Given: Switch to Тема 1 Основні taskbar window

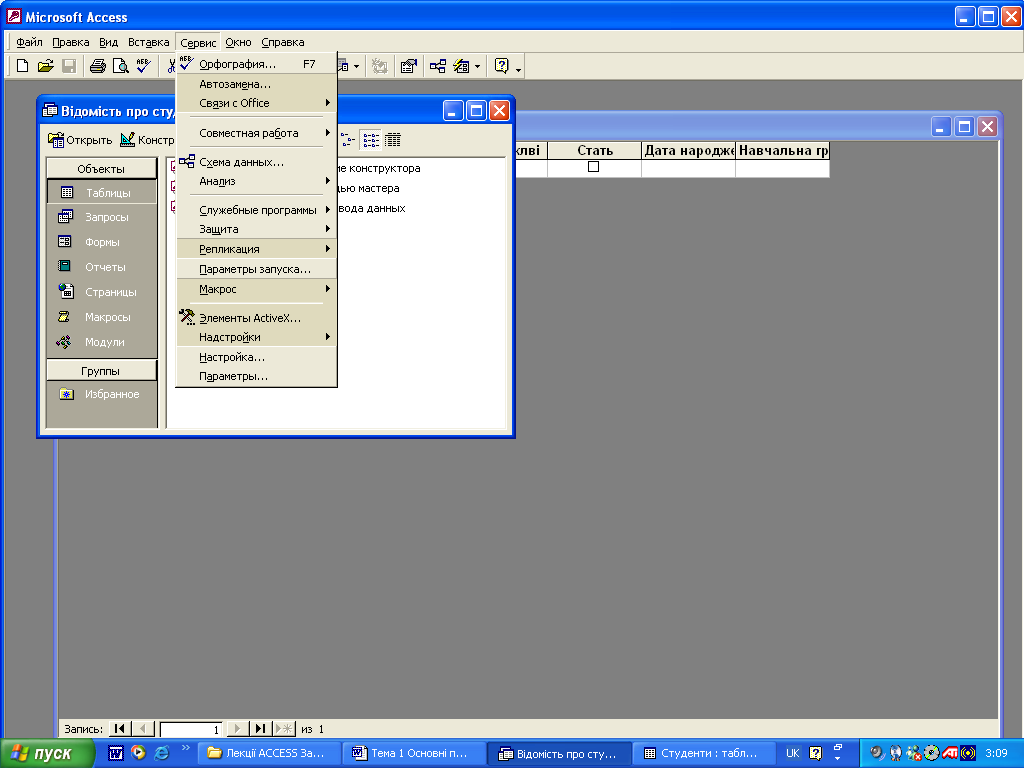Looking at the screenshot, I should pyautogui.click(x=414, y=753).
